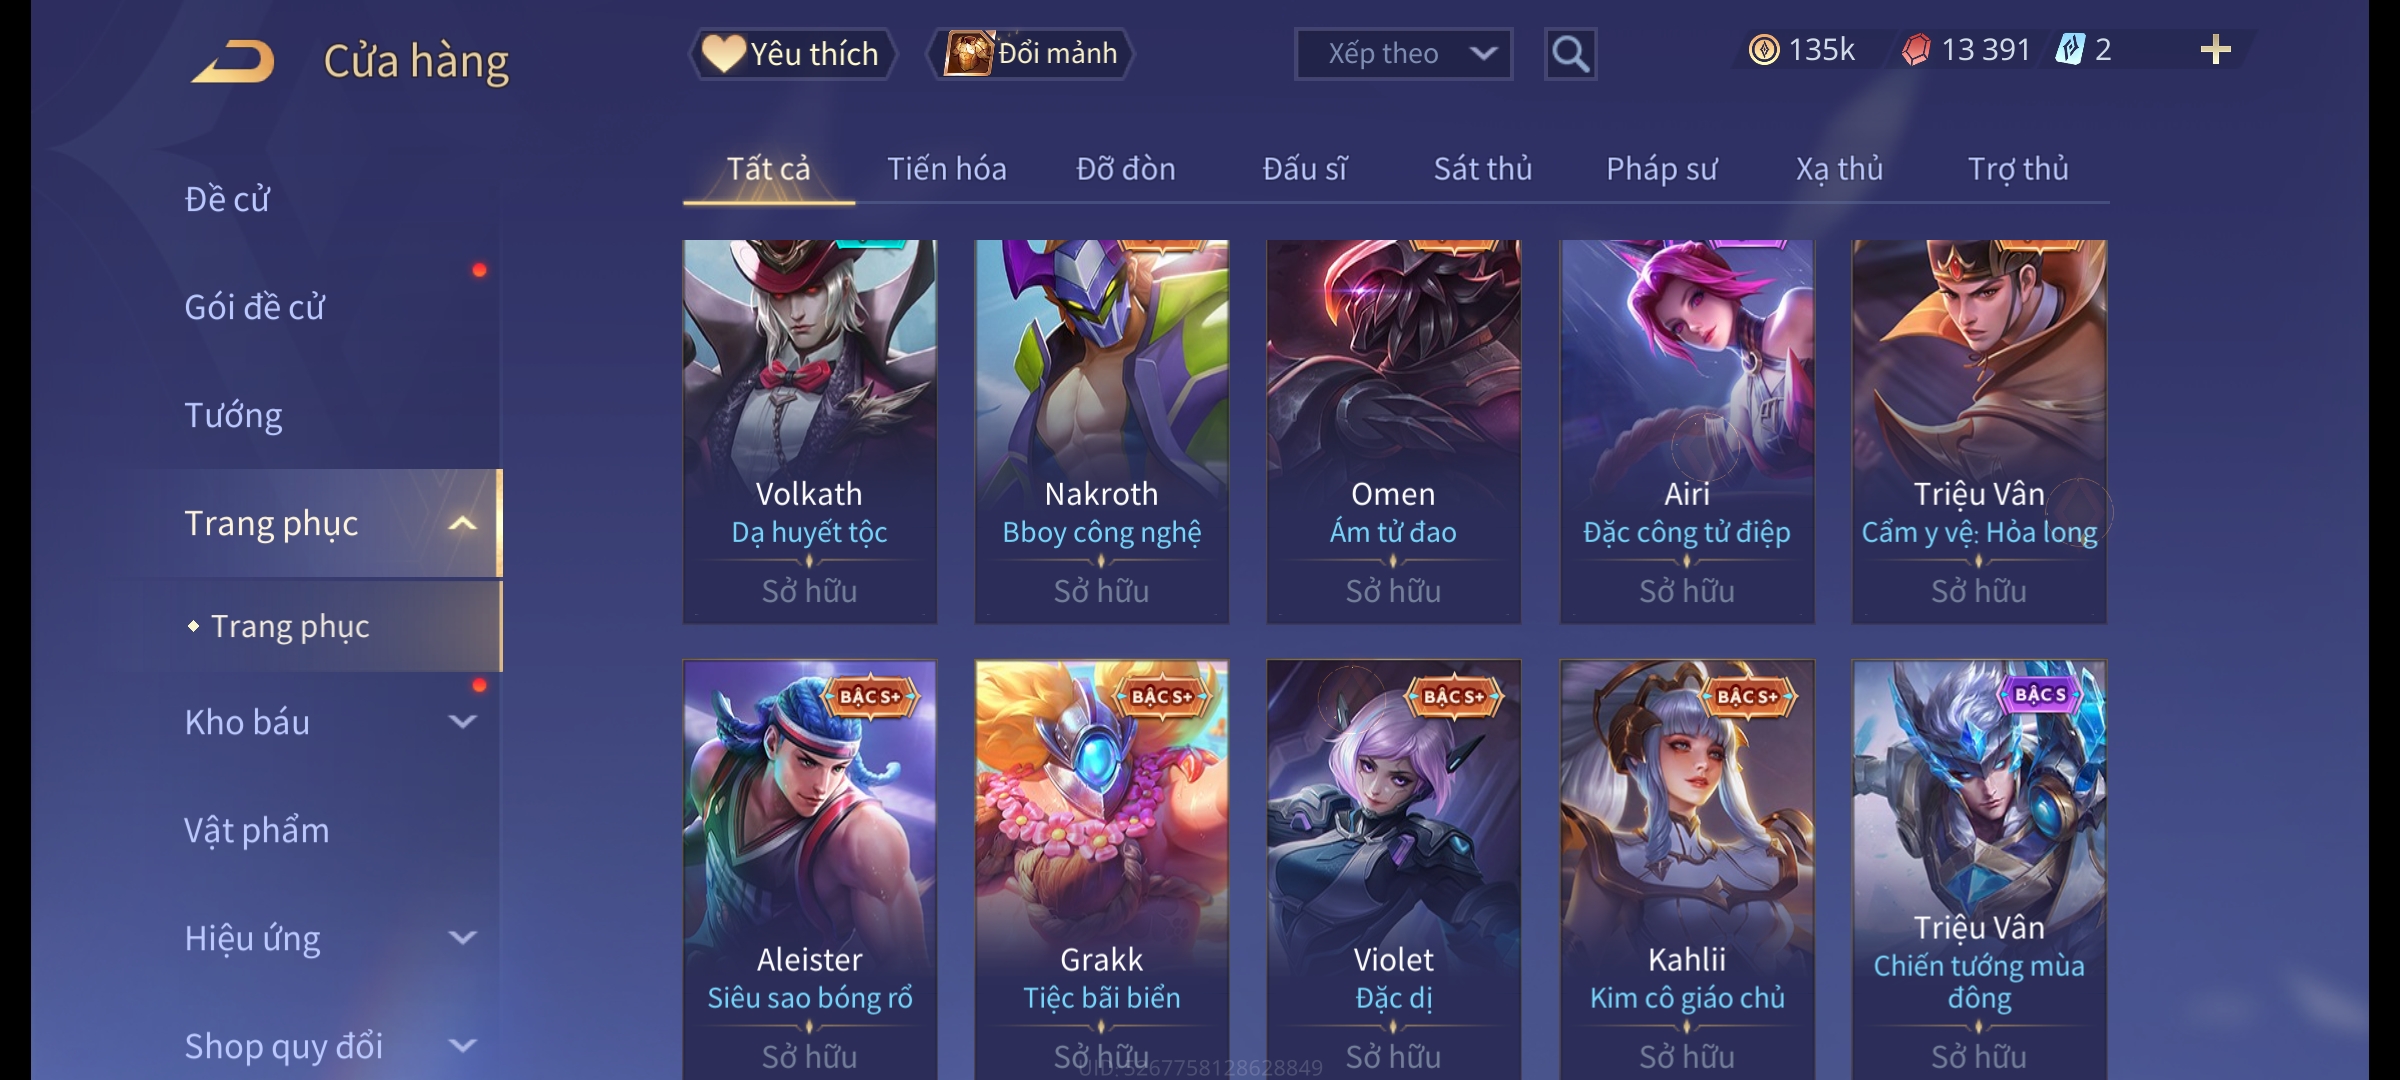Tap the heart icon for Yêu thích
The image size is (2400, 1080).
pos(722,53)
